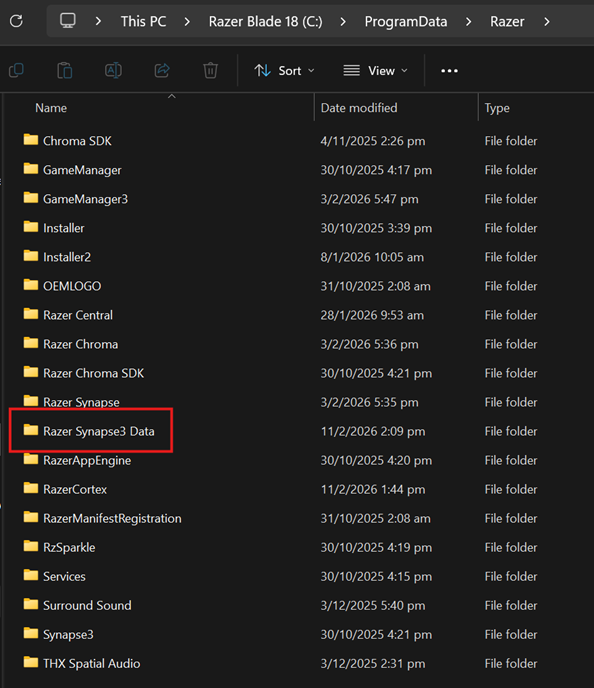
Task: Click the Delete trash icon in toolbar
Action: point(210,70)
